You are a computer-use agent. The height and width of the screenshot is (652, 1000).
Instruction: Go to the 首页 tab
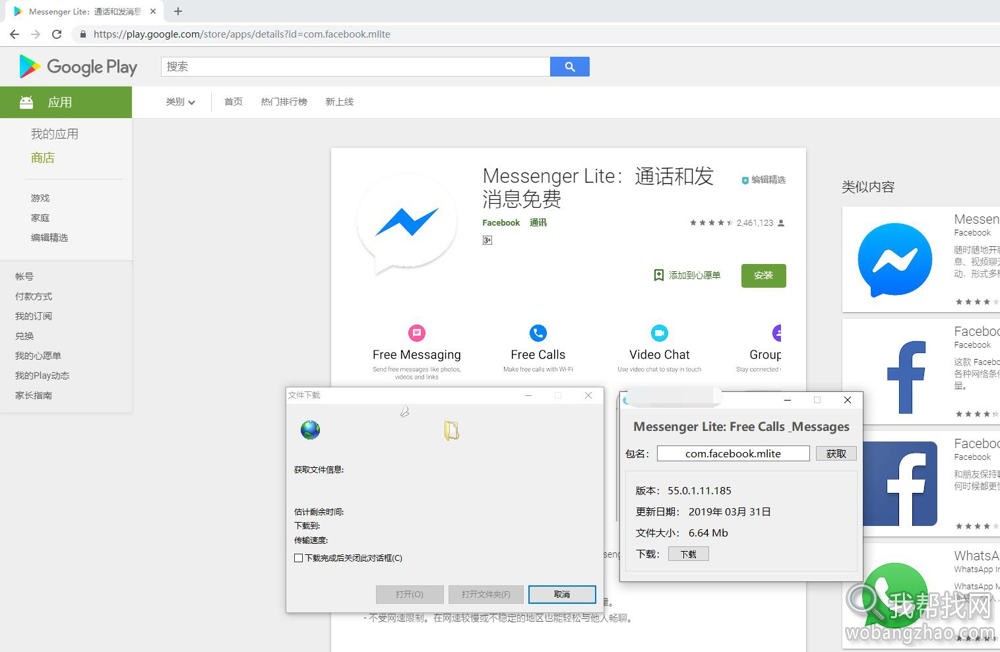coord(233,102)
